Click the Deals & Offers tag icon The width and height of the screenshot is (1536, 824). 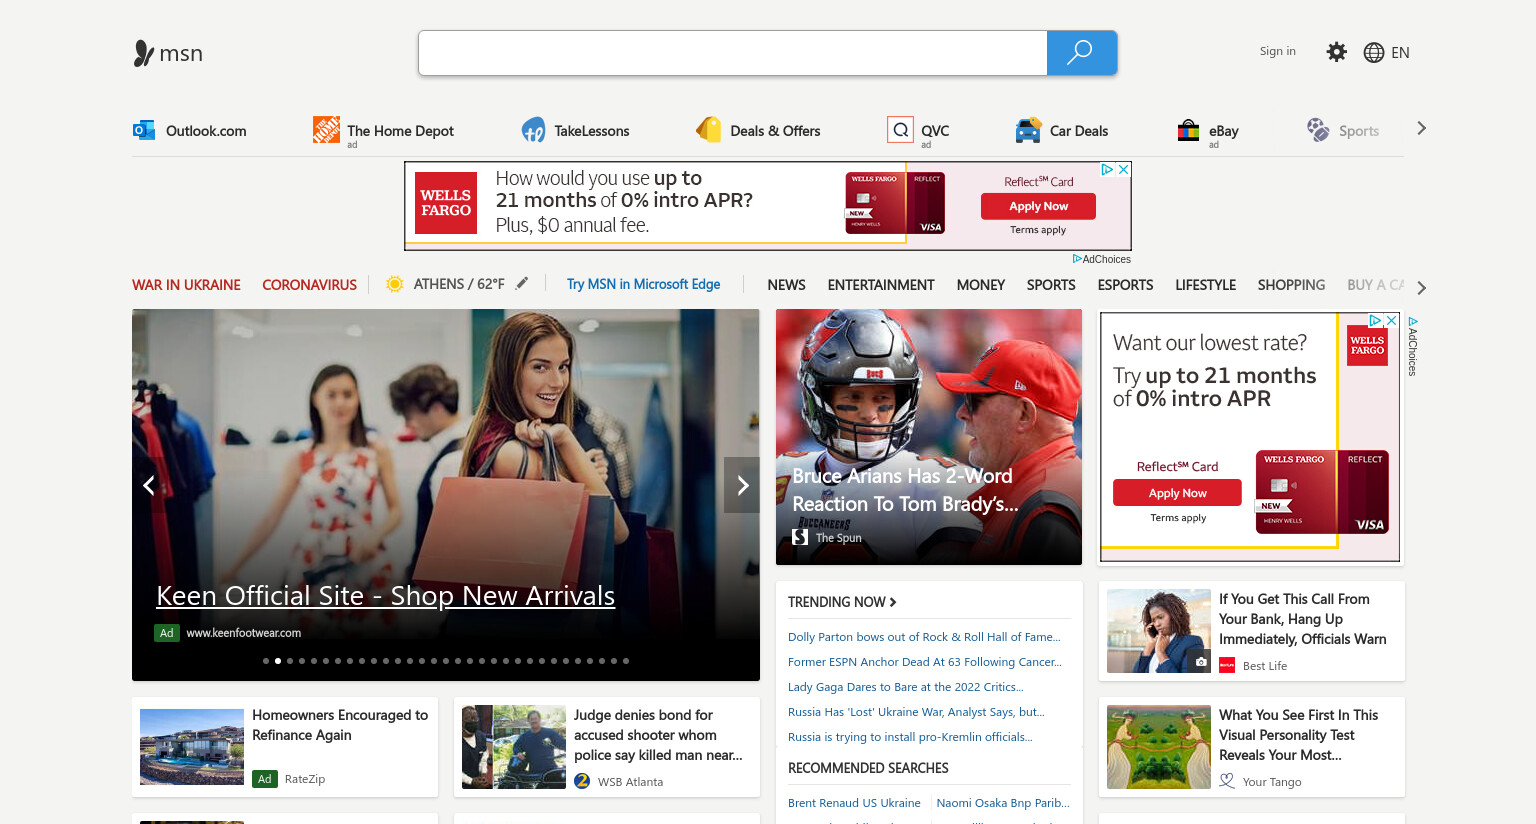(x=708, y=130)
